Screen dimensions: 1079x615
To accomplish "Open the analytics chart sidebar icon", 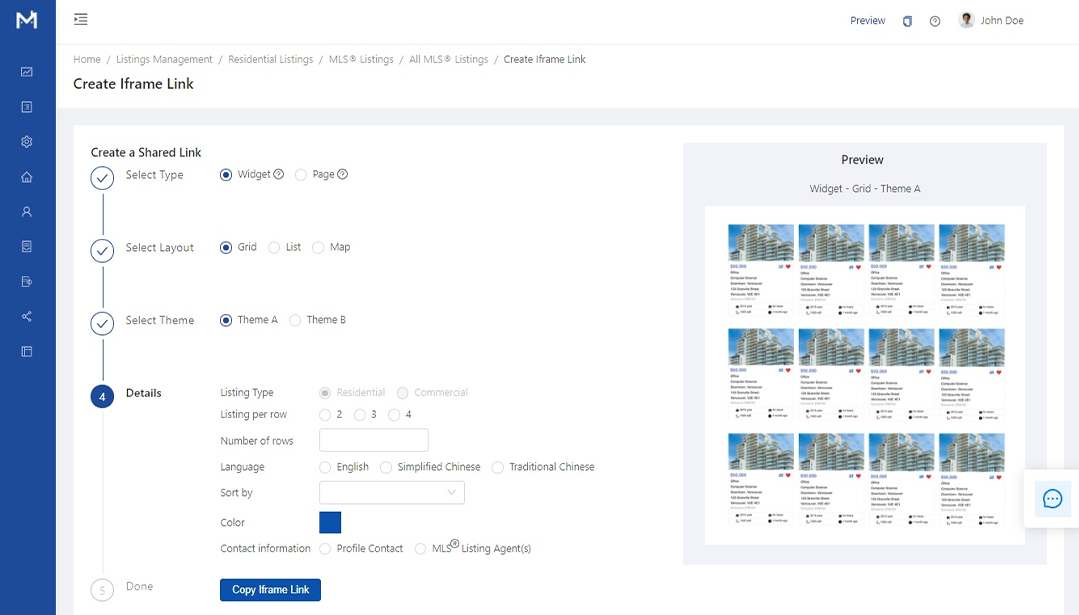I will (x=27, y=72).
